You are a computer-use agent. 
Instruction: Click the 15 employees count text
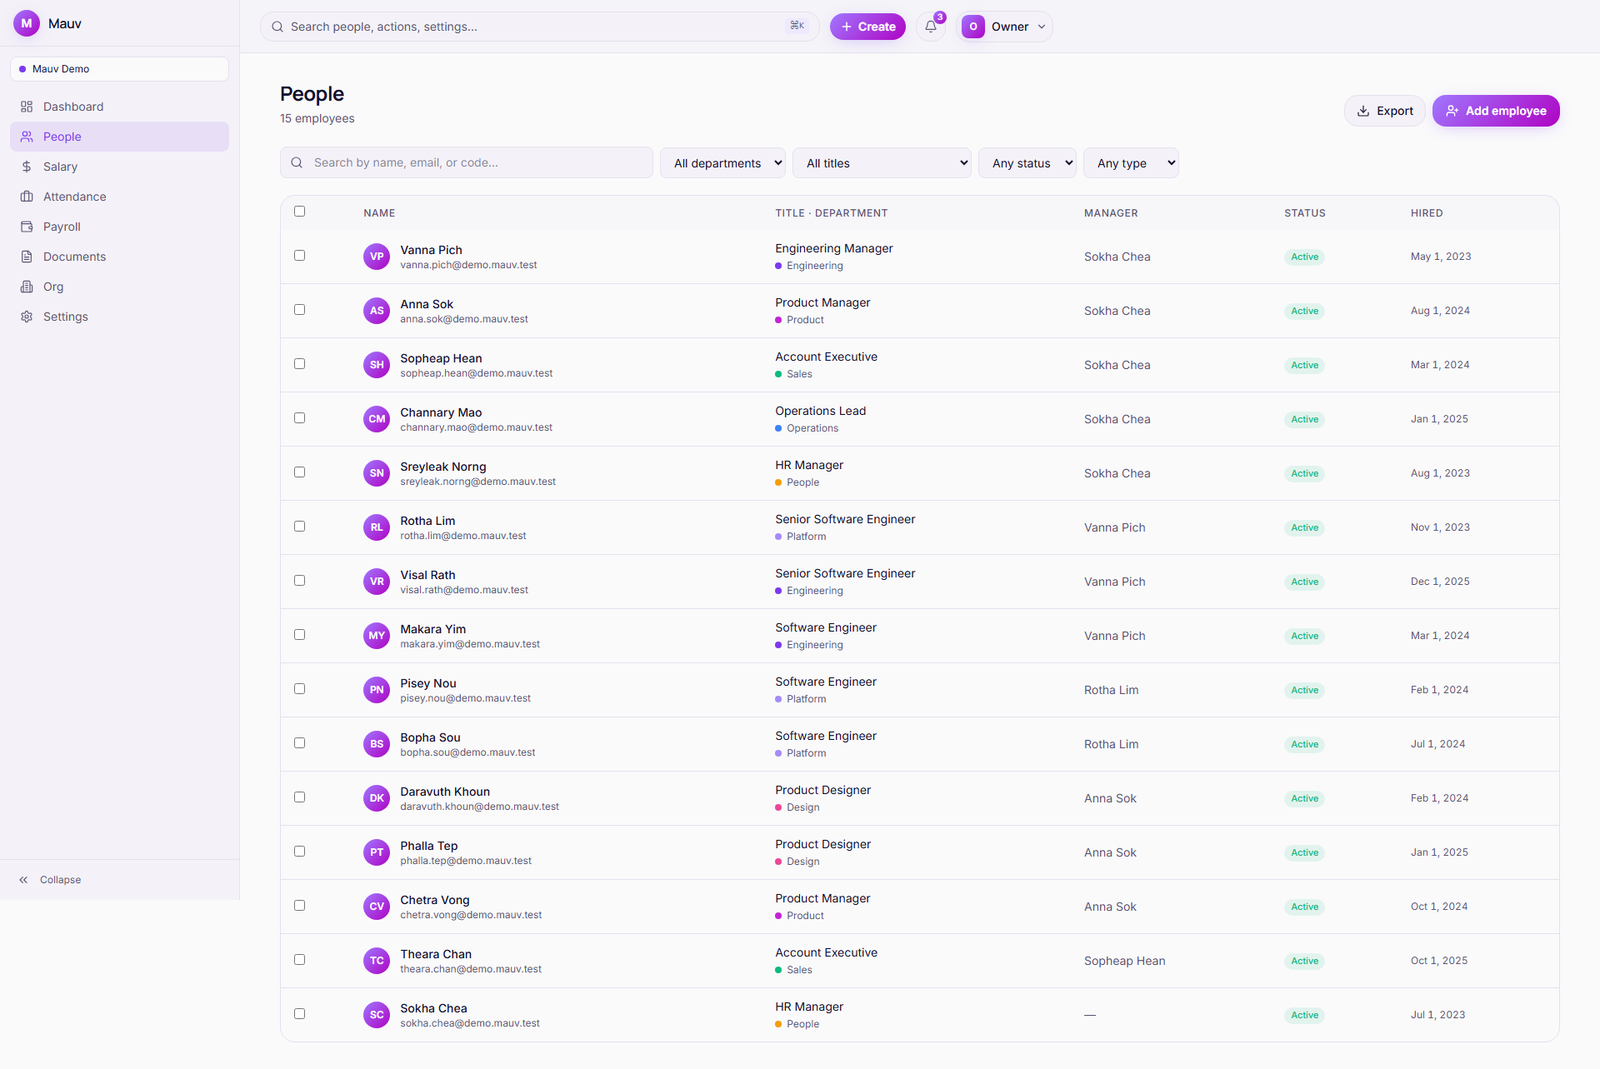click(317, 119)
